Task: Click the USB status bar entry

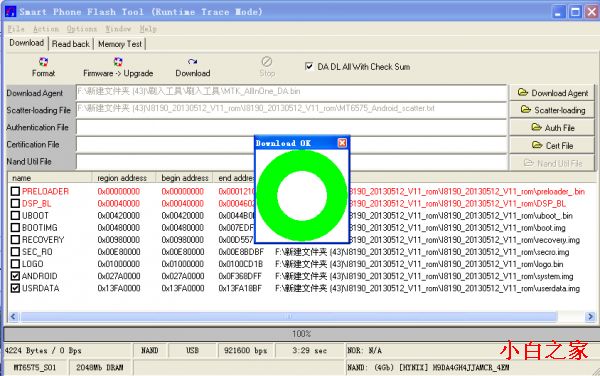Action: 192,350
